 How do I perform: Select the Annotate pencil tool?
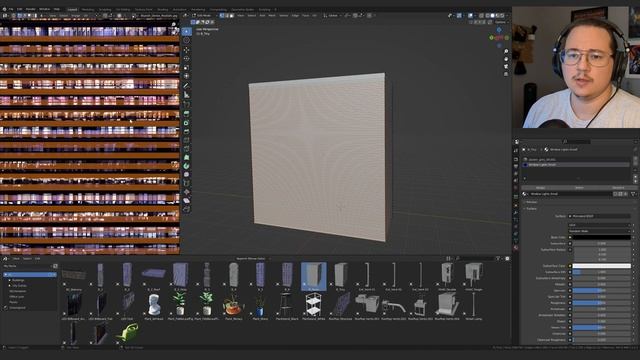[x=187, y=86]
